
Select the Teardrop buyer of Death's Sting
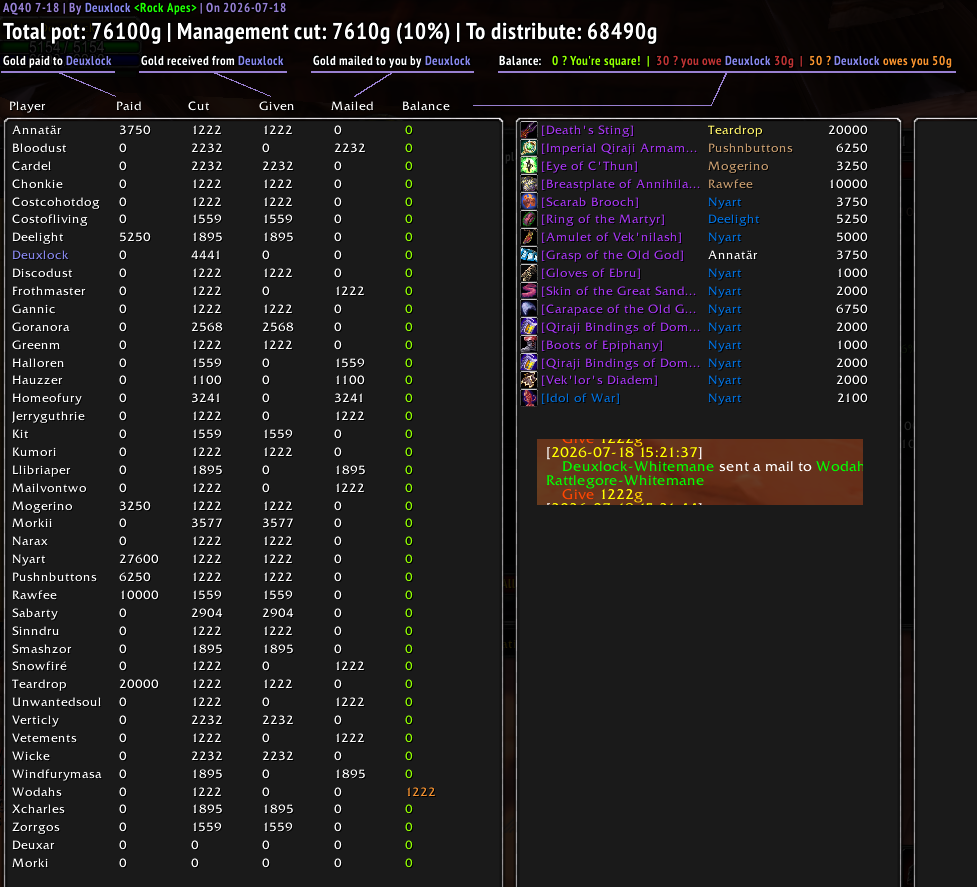[735, 130]
